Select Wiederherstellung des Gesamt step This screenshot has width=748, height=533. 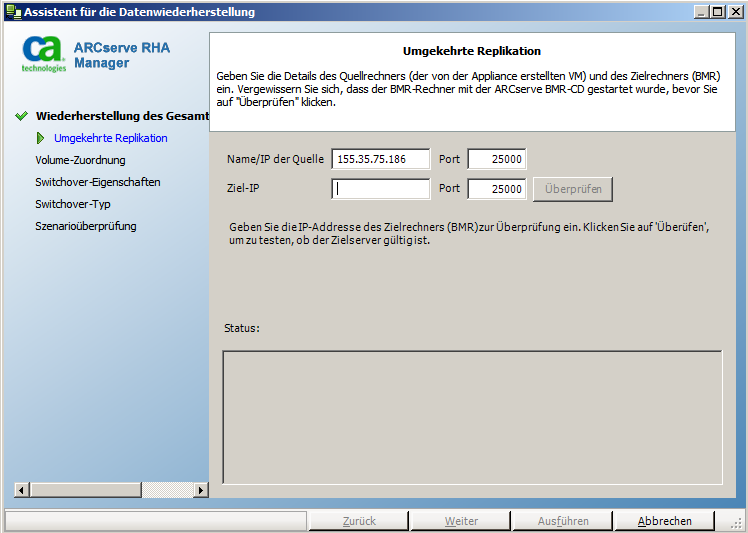[122, 116]
